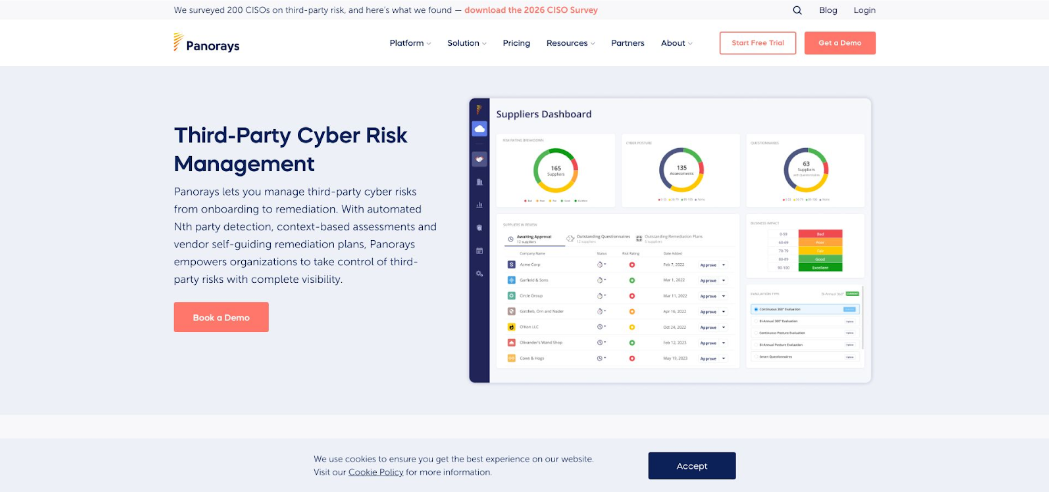Click the Acme Corp company logo icon
The height and width of the screenshot is (492, 1049).
(x=512, y=264)
